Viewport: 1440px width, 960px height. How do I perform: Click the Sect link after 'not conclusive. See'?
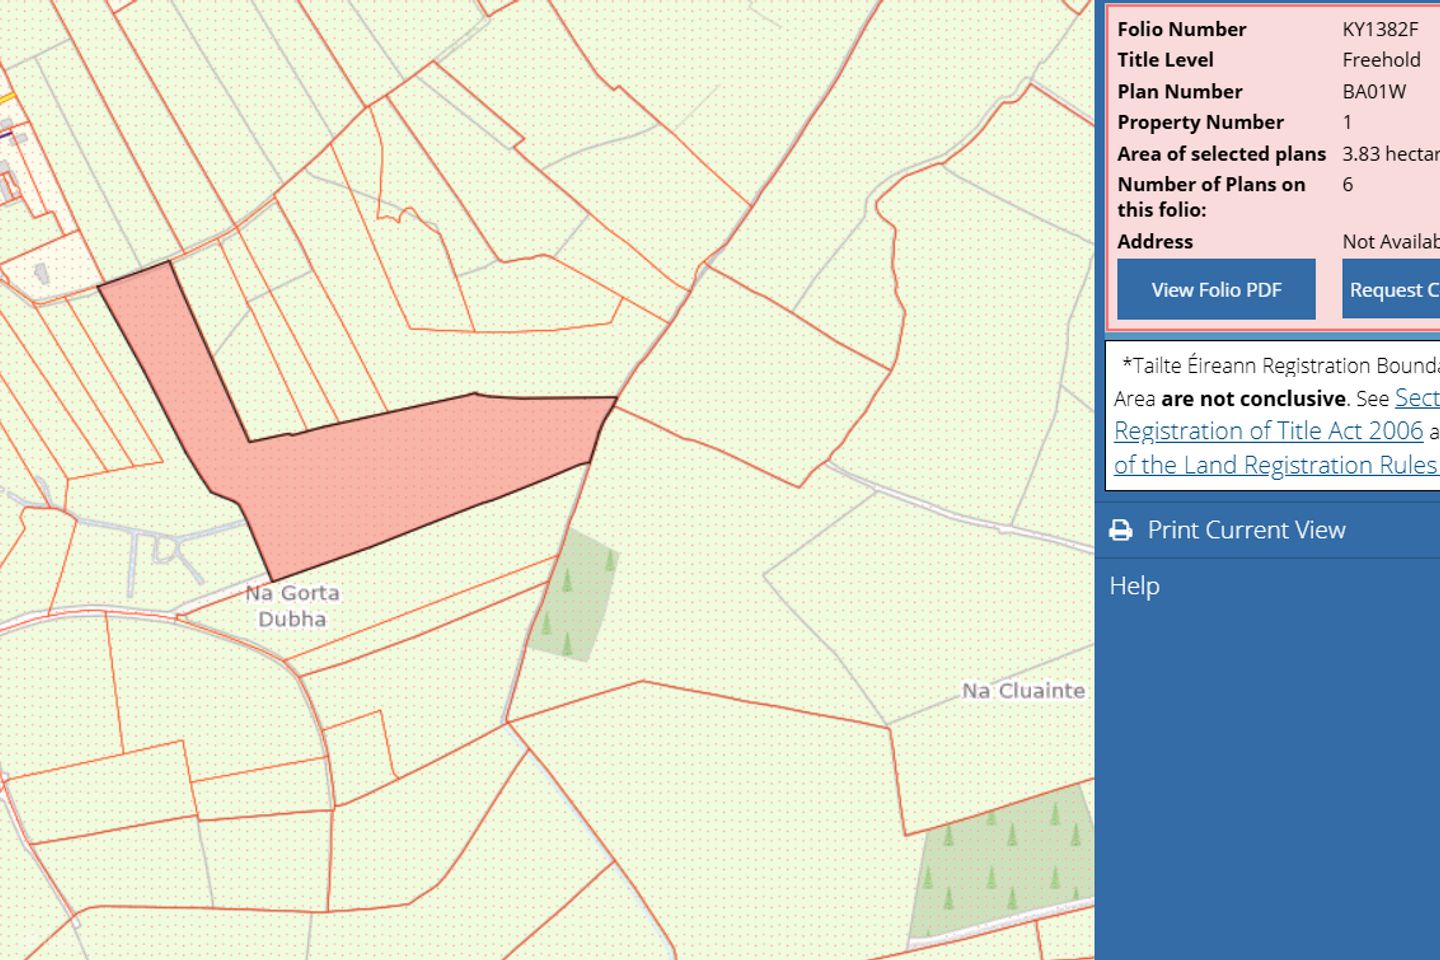[x=1416, y=398]
